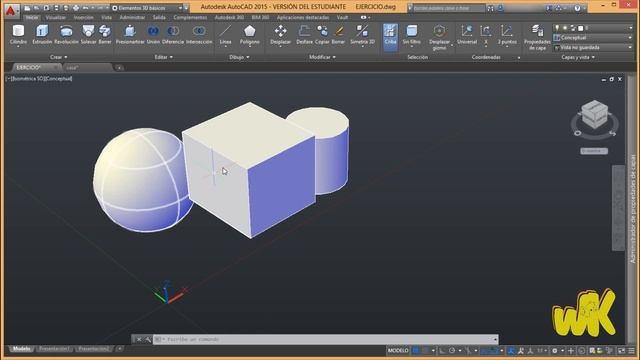
Task: Toggle the circle icon beside the plus in status bar
Action: click(x=582, y=351)
